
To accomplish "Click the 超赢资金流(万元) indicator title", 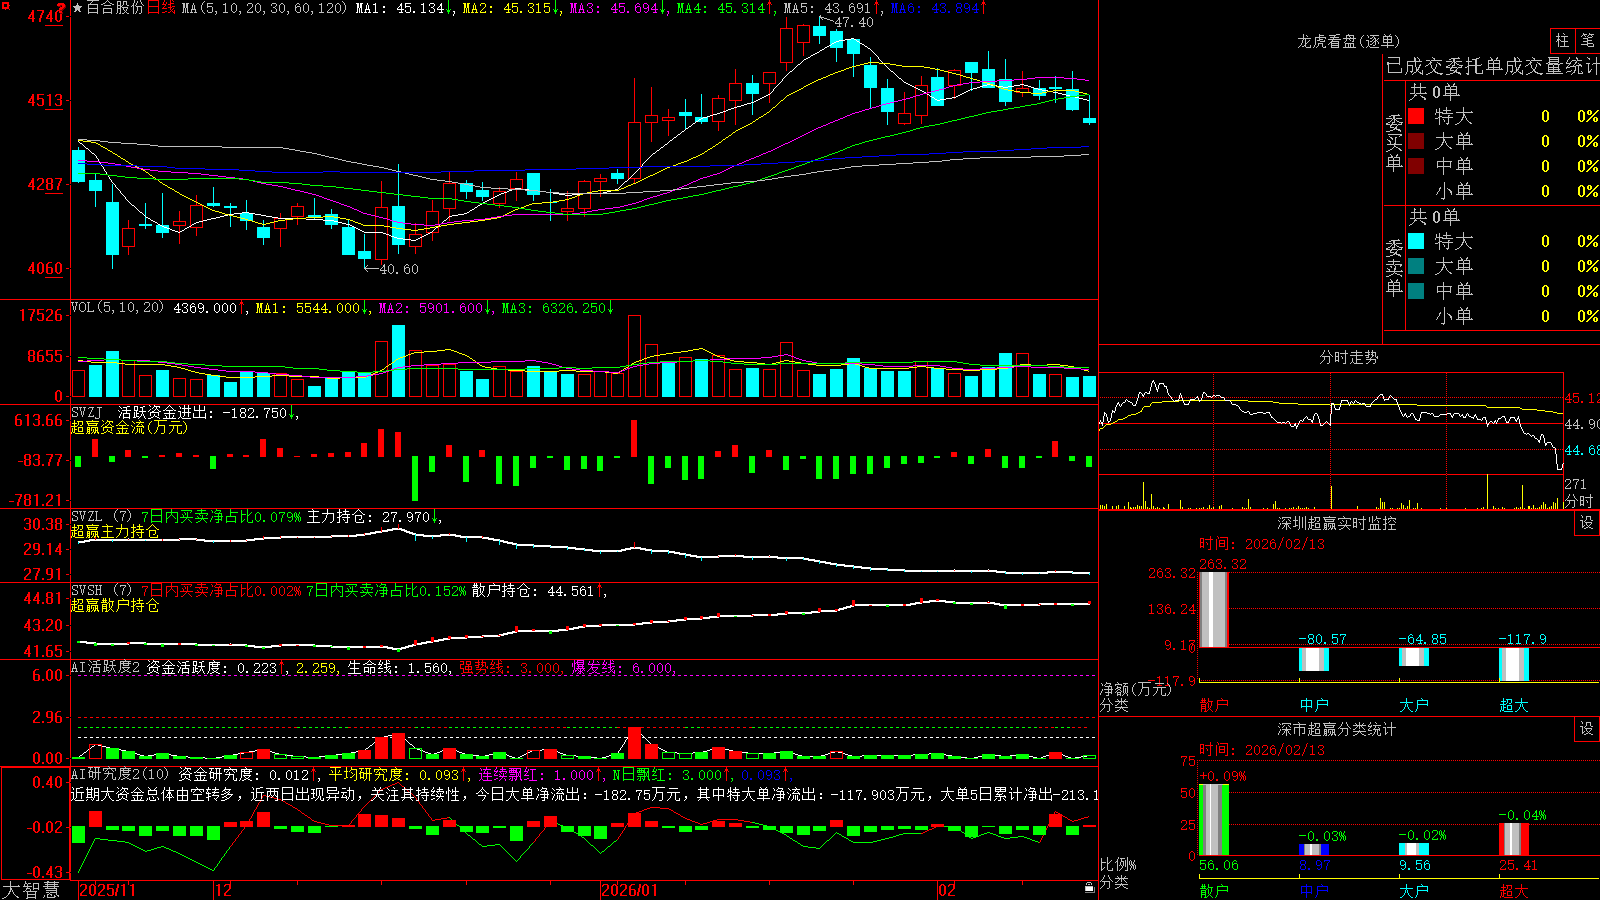I will (x=129, y=427).
